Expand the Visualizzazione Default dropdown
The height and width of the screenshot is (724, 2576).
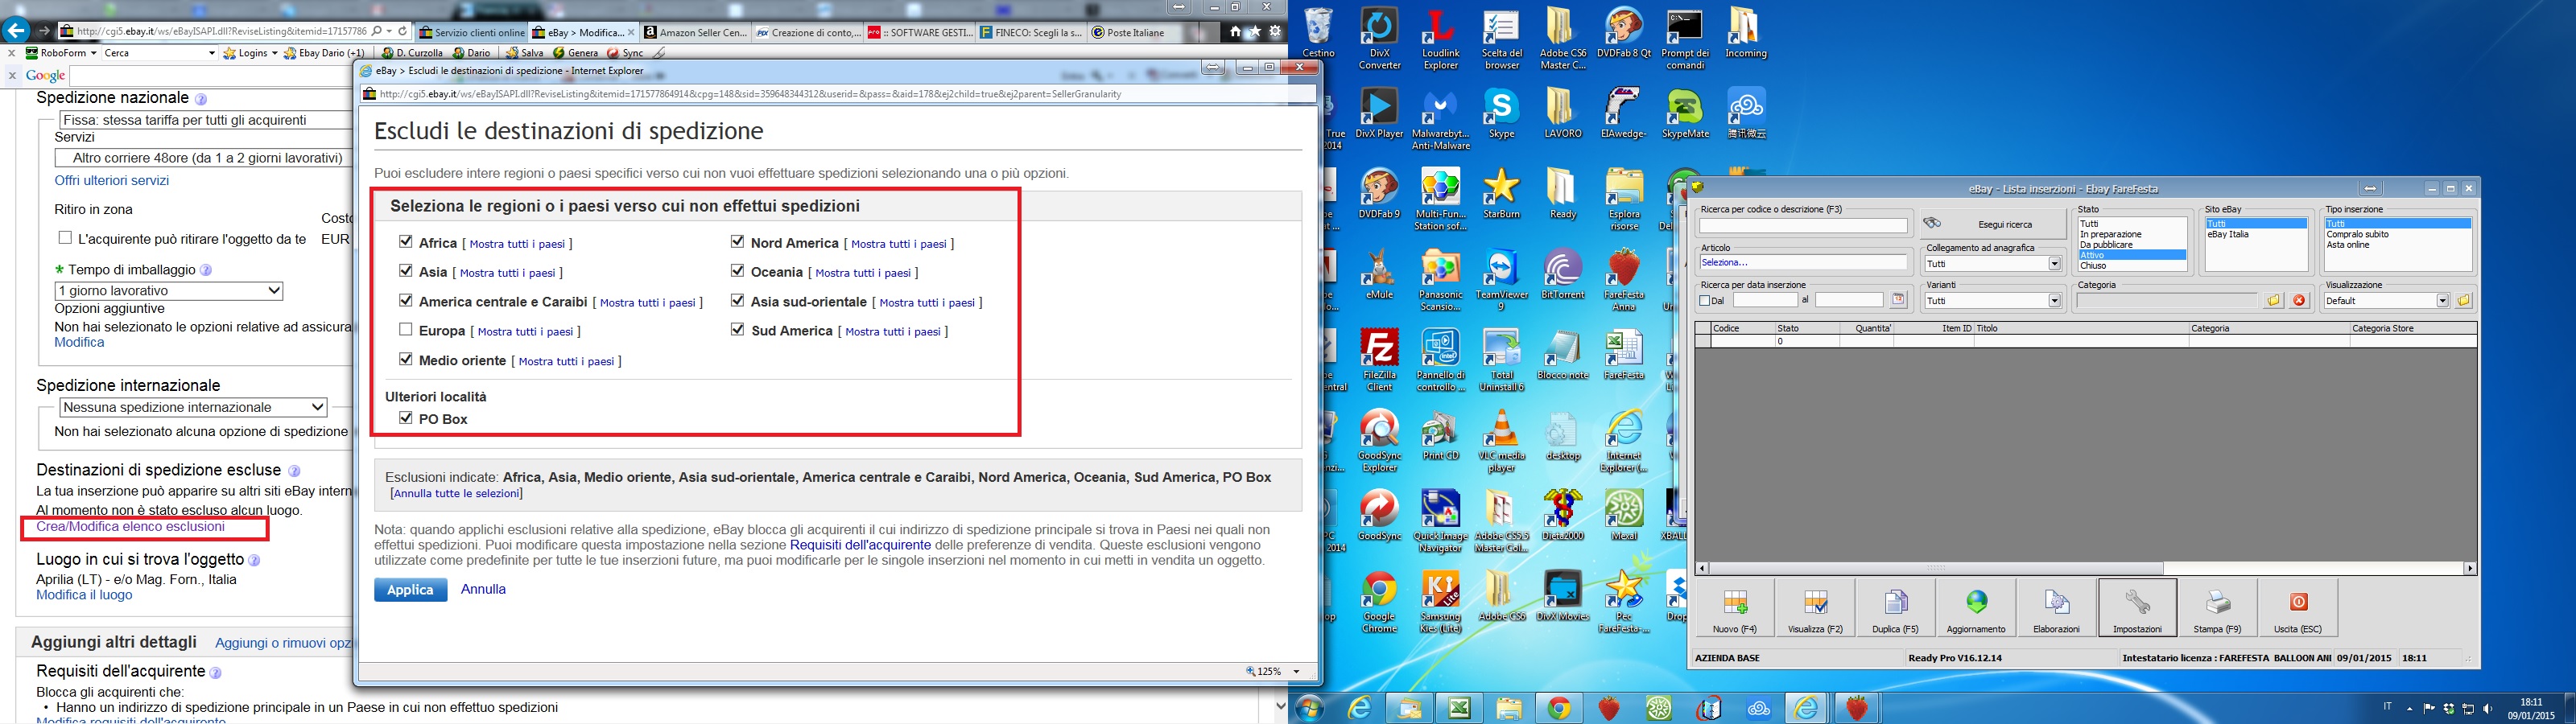(x=2442, y=301)
